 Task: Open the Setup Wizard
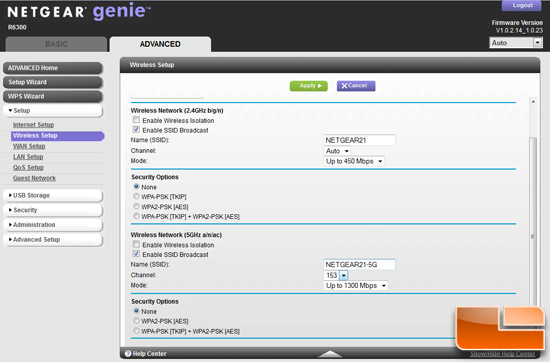(53, 82)
